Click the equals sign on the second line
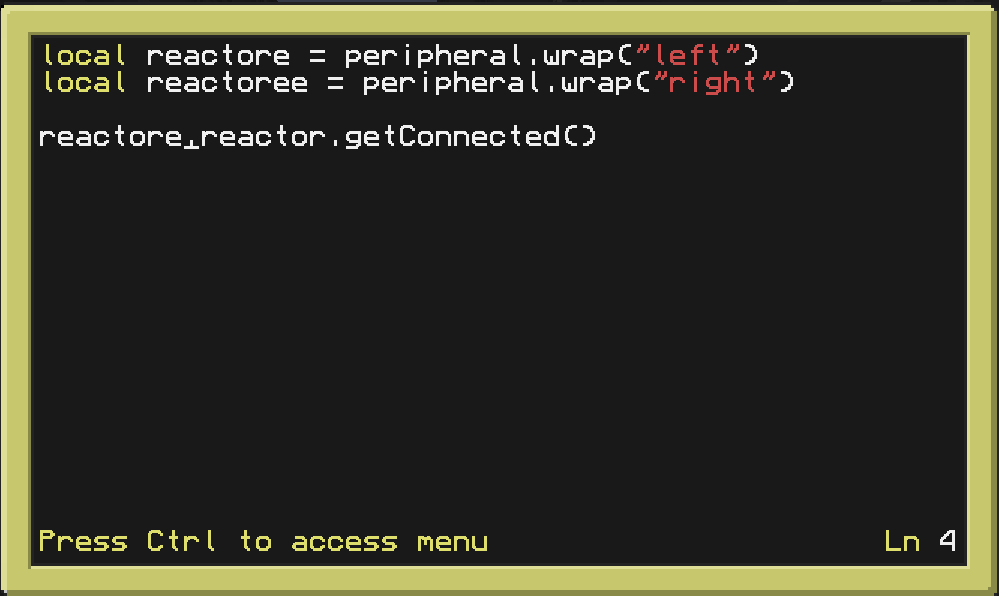The height and width of the screenshot is (596, 999). [x=335, y=83]
